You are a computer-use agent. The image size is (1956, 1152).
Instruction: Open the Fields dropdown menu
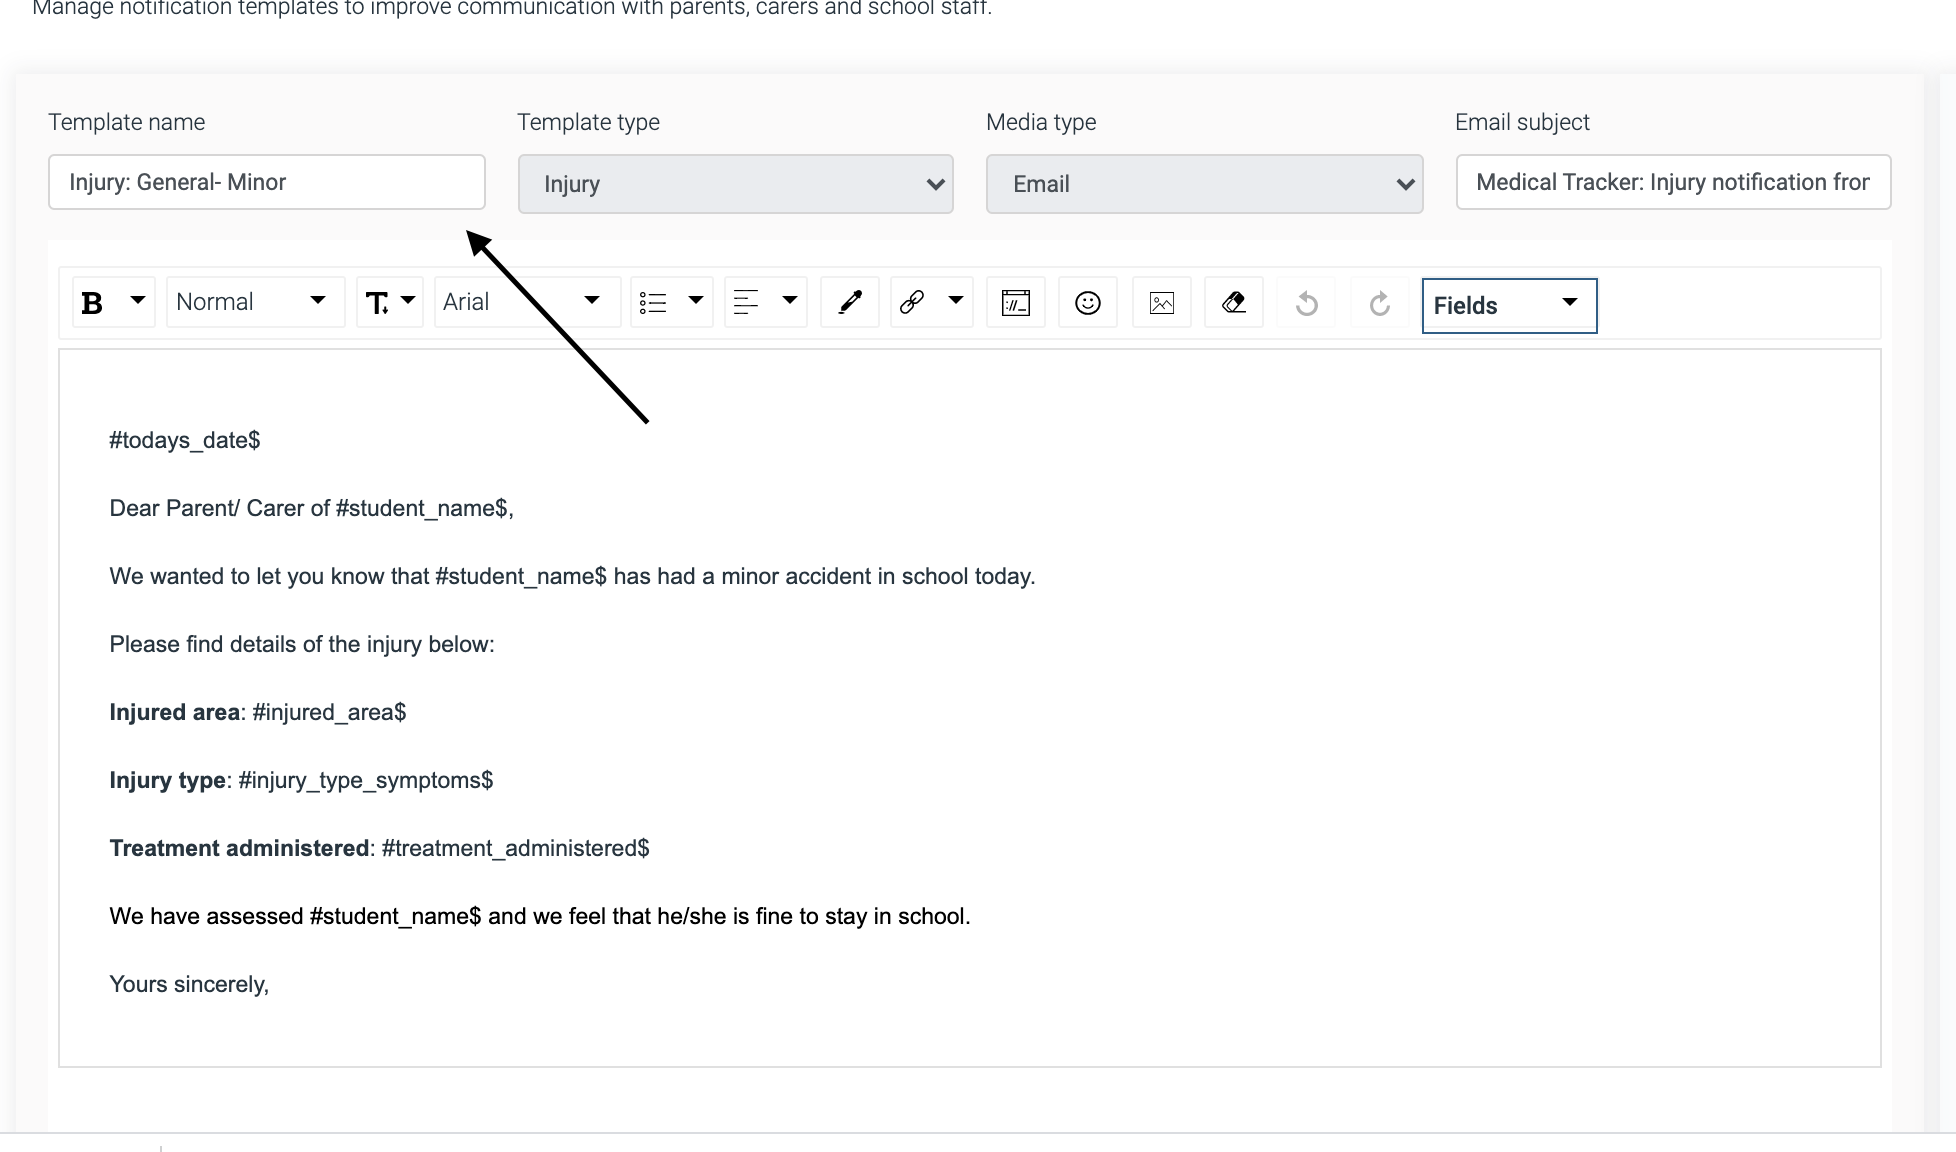[1506, 303]
